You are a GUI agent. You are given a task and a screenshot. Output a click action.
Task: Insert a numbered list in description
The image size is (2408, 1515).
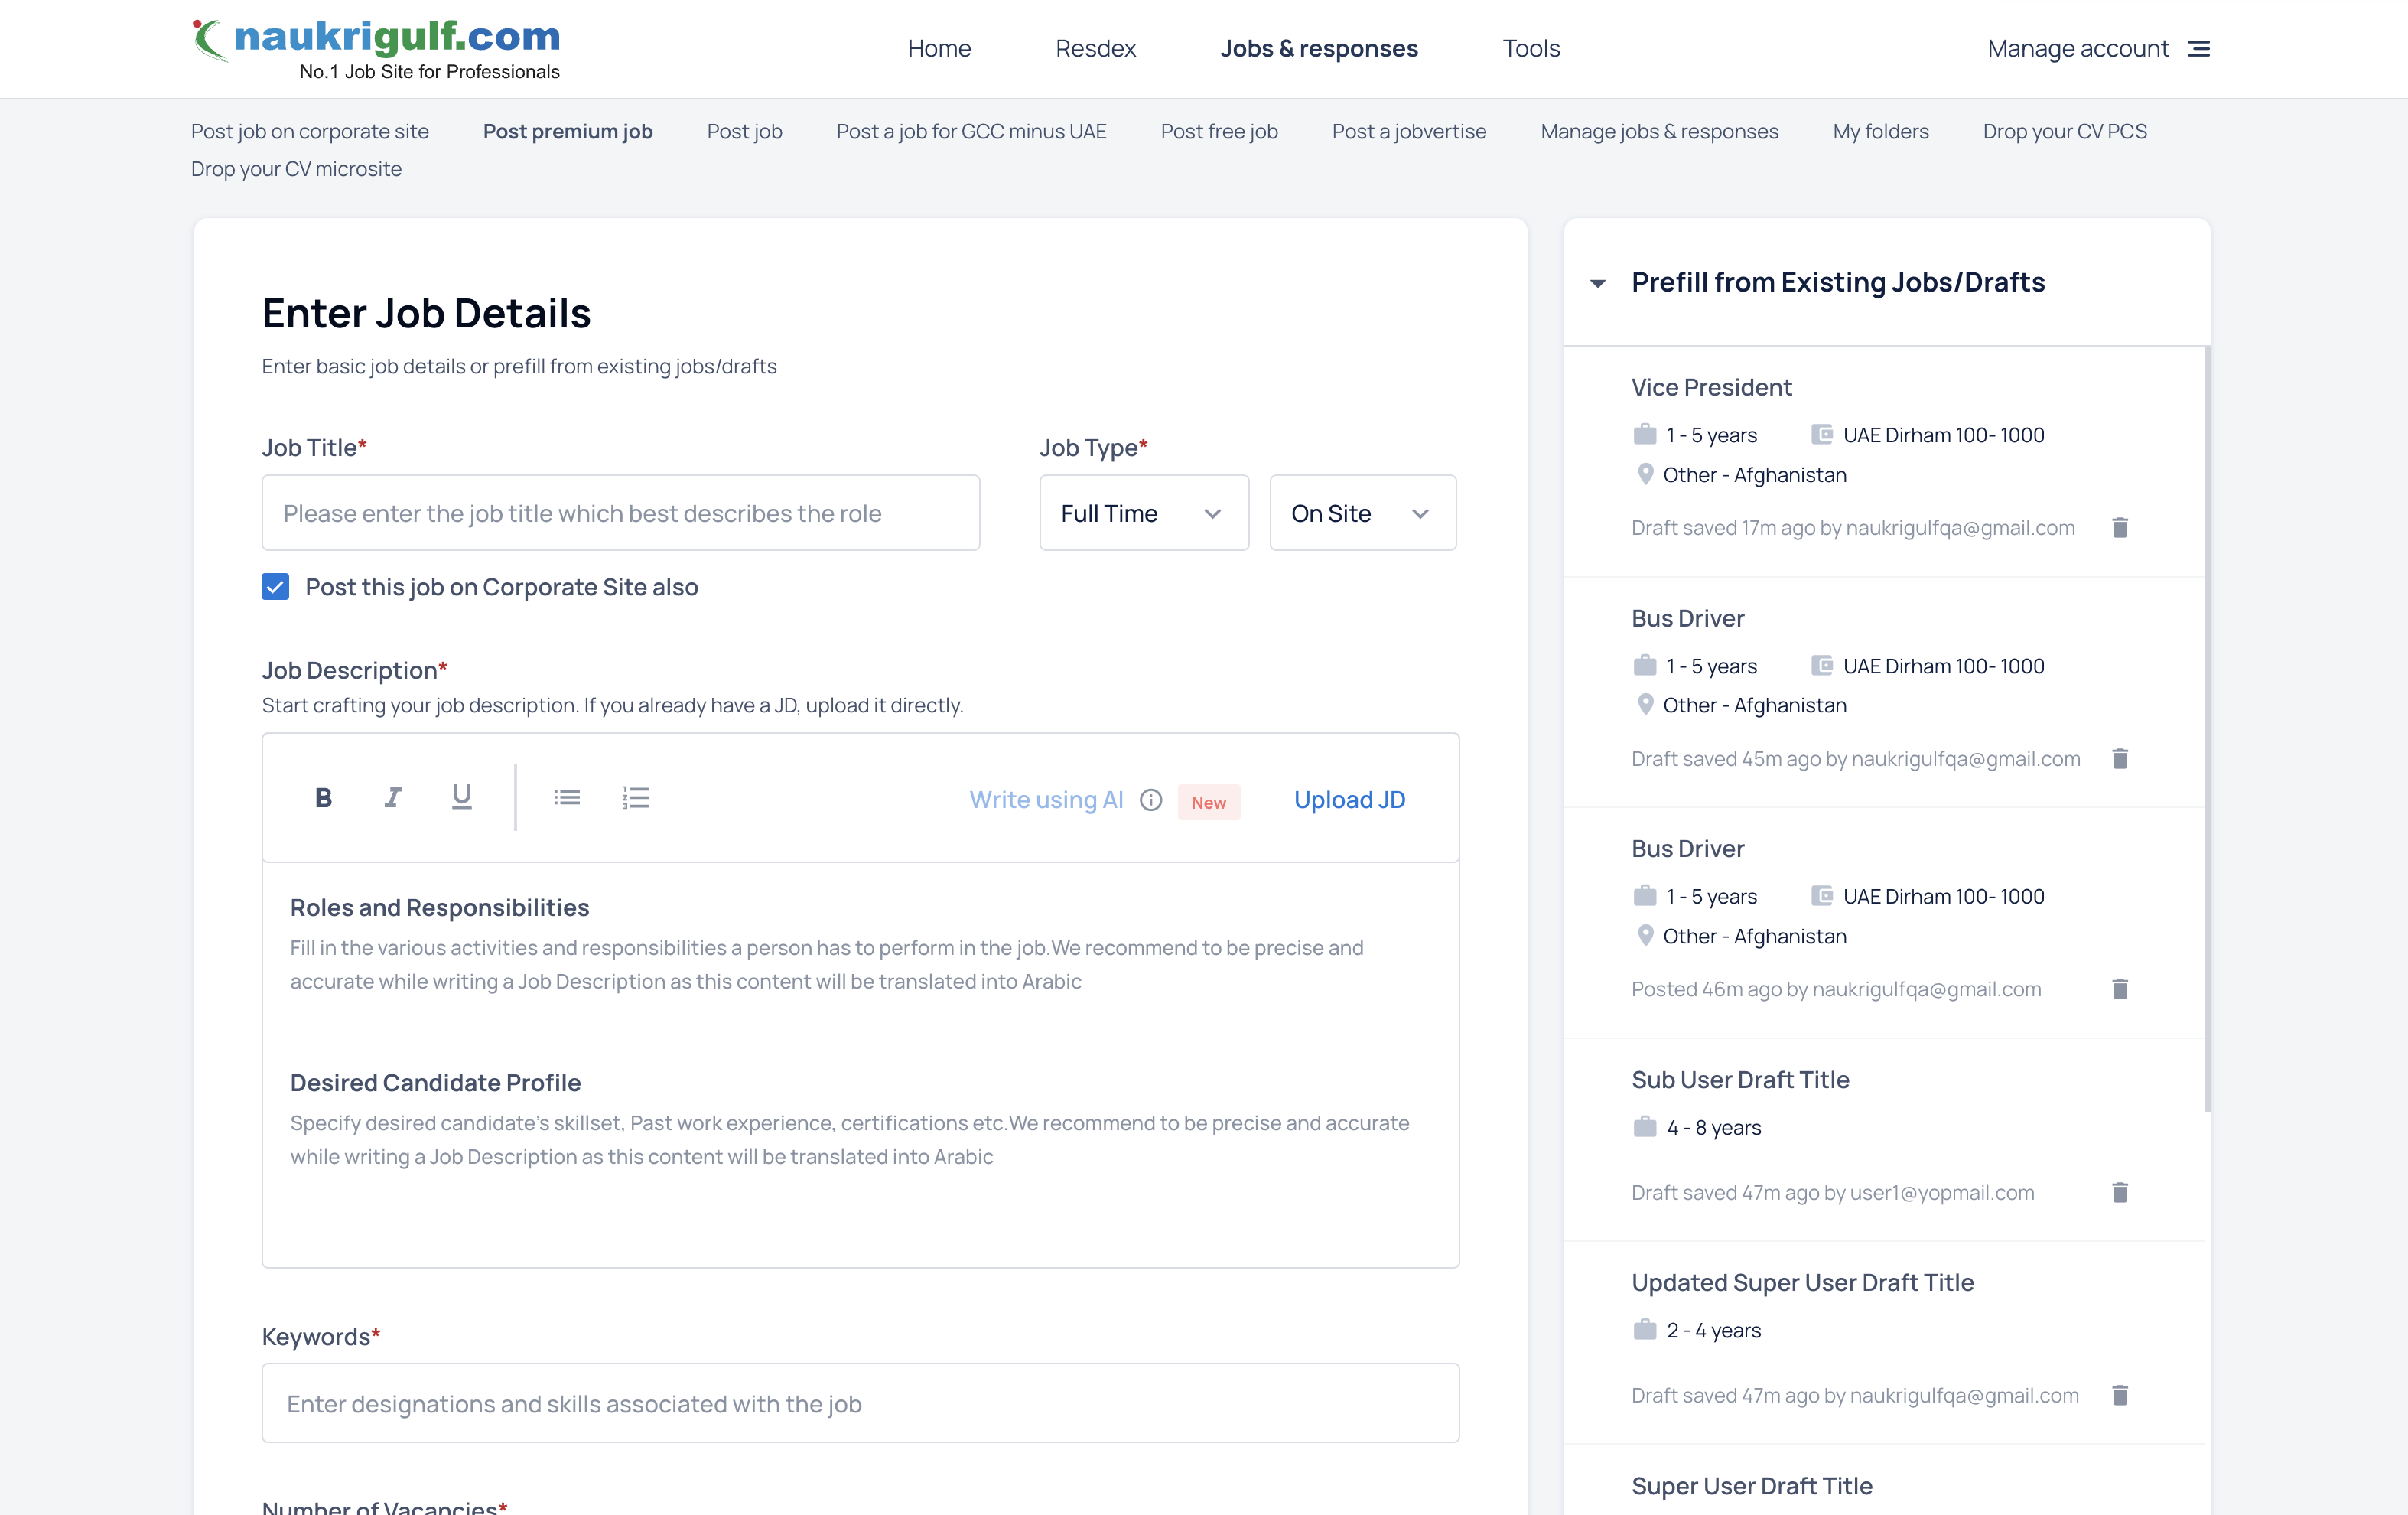click(636, 797)
